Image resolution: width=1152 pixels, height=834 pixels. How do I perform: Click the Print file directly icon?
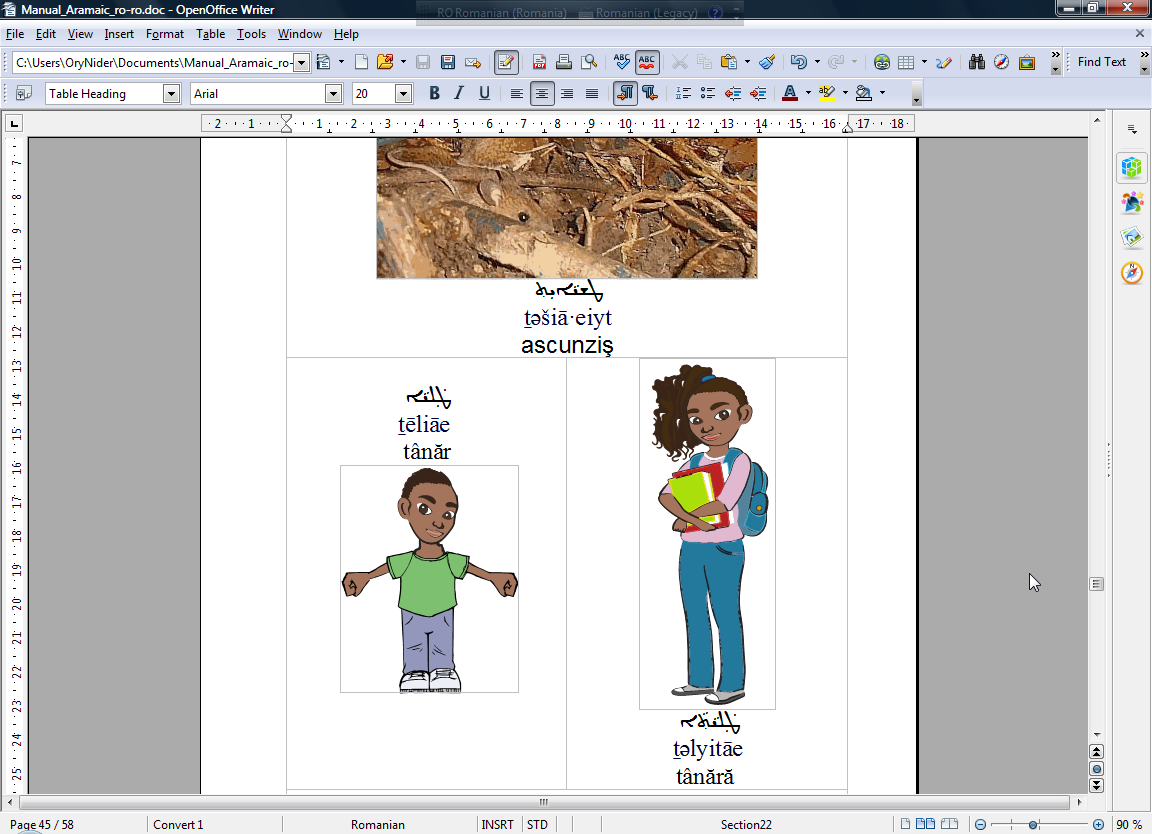click(x=564, y=62)
